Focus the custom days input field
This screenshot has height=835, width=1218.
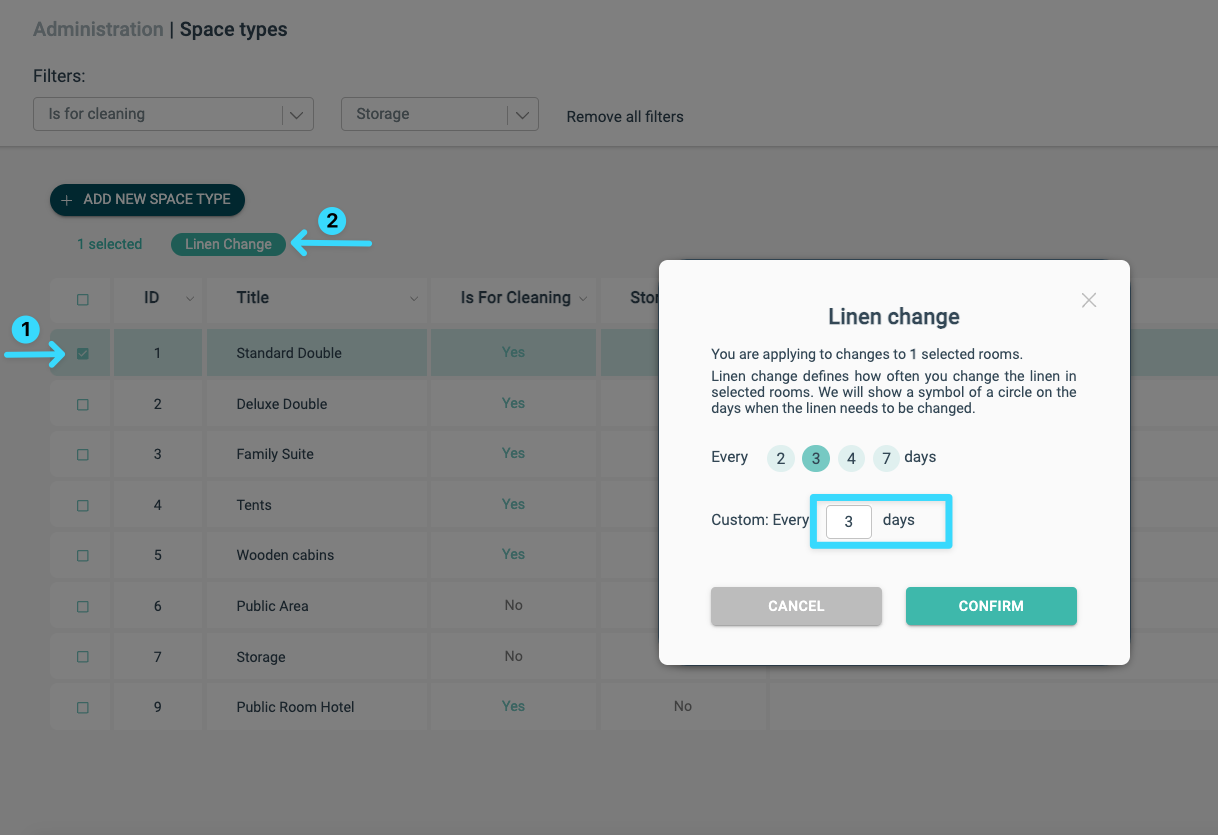click(x=849, y=521)
